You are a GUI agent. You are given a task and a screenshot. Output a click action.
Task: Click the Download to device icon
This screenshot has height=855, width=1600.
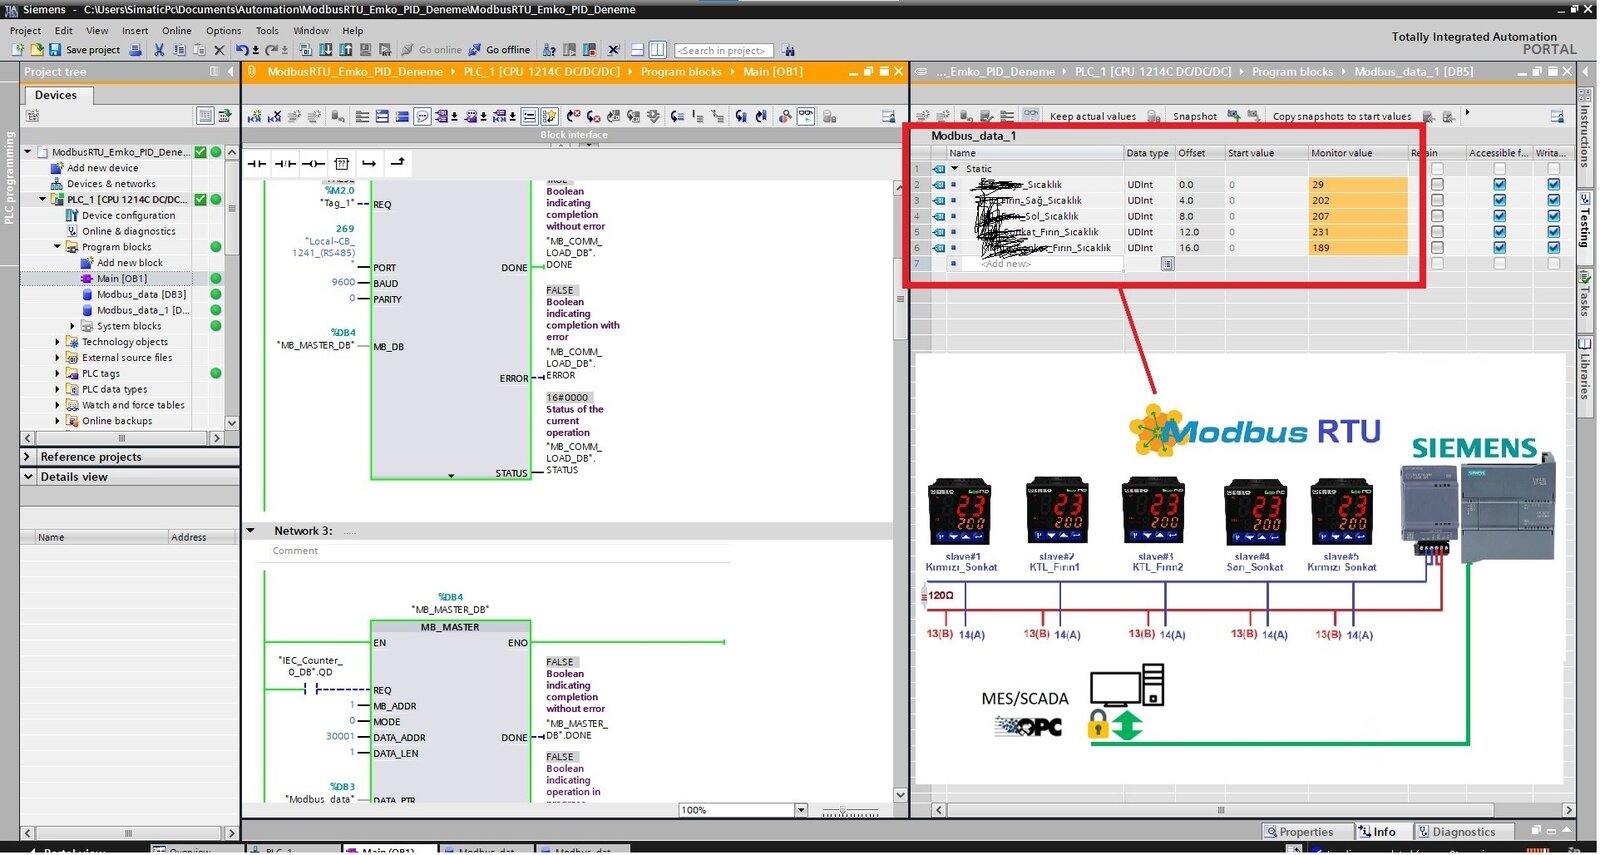coord(325,50)
